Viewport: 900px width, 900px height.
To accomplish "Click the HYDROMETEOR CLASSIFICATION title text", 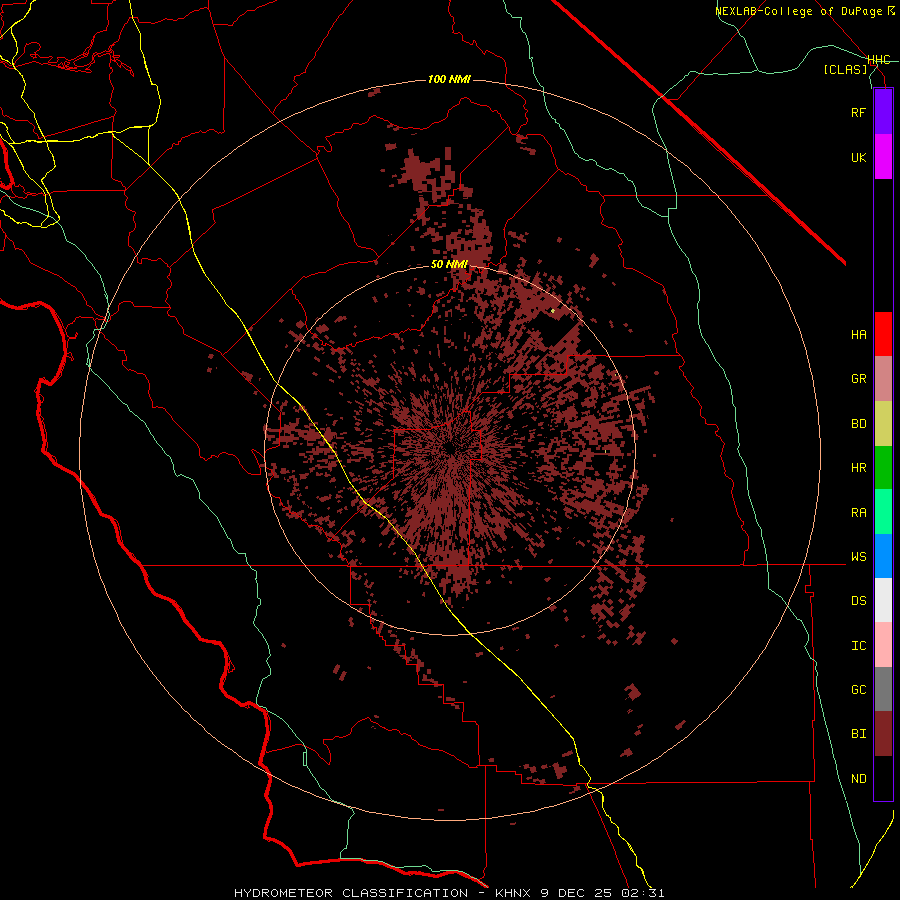I will (351, 893).
